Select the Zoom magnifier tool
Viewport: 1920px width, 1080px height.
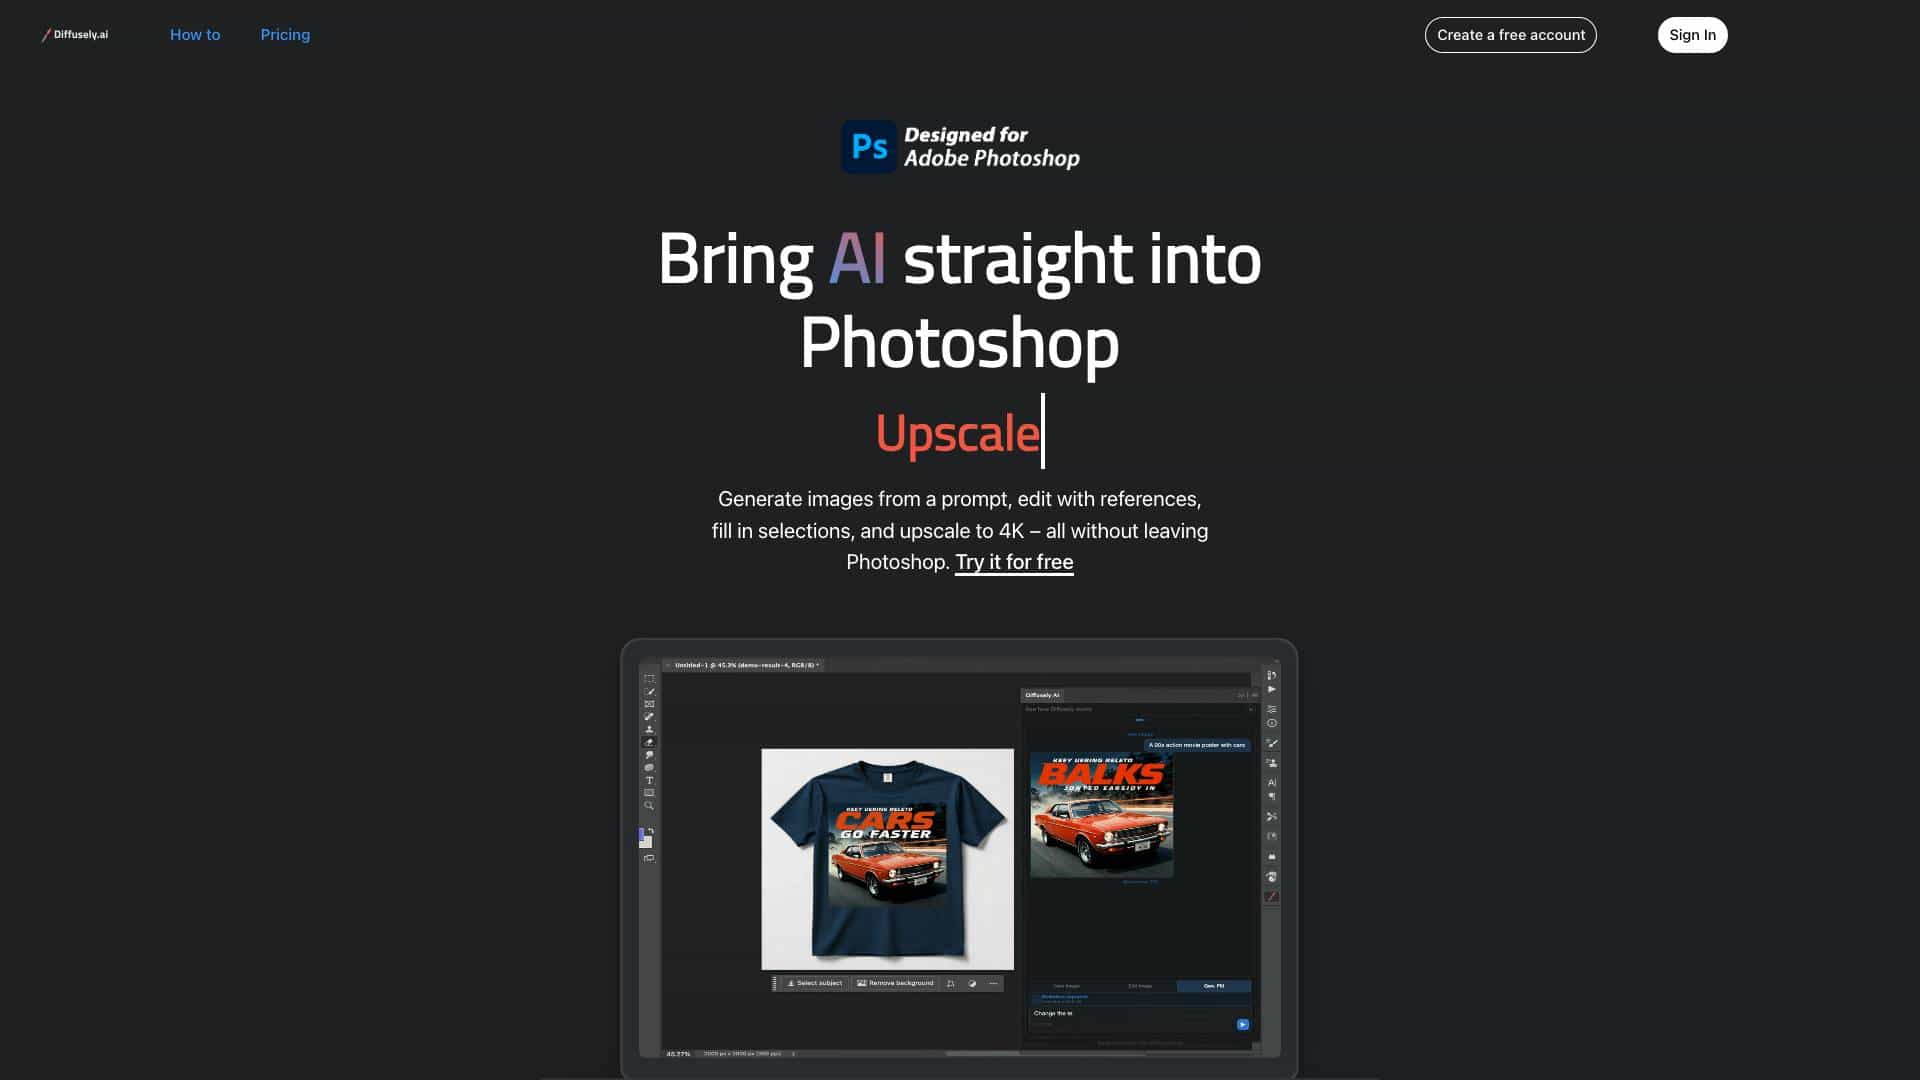point(649,806)
